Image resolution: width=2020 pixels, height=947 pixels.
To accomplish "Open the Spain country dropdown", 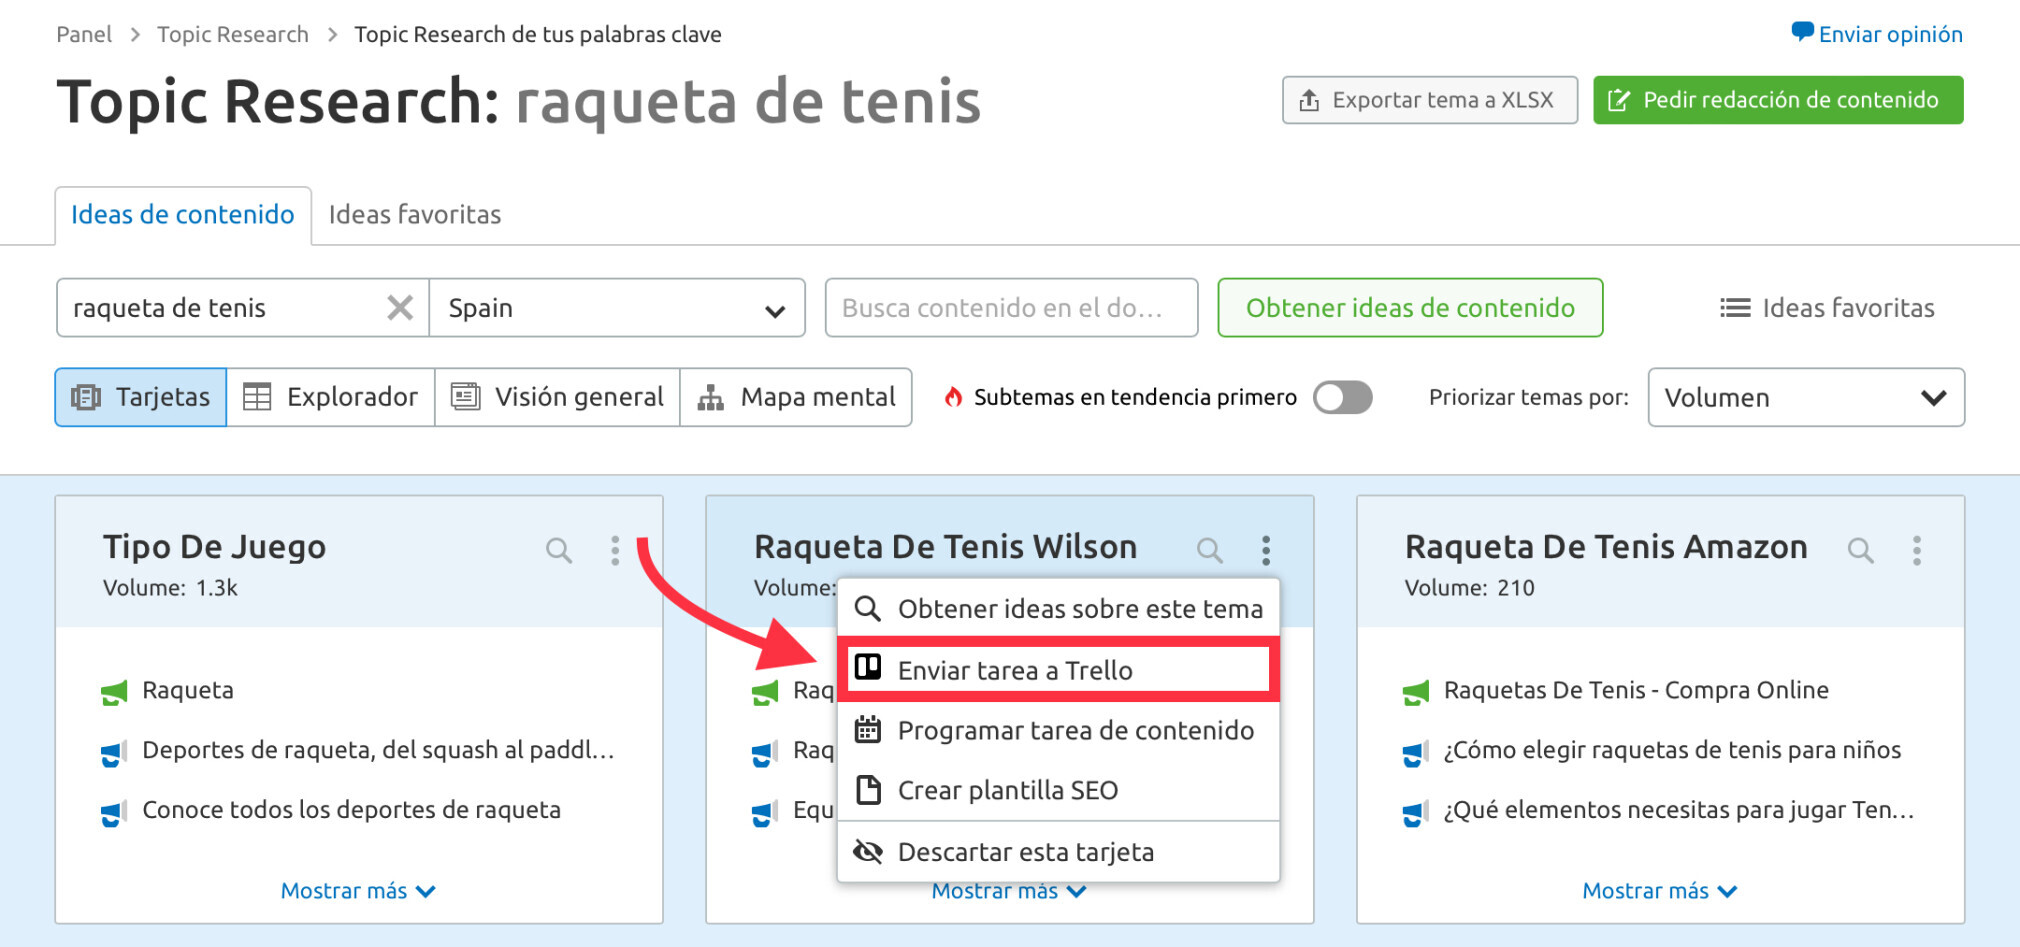I will [617, 308].
